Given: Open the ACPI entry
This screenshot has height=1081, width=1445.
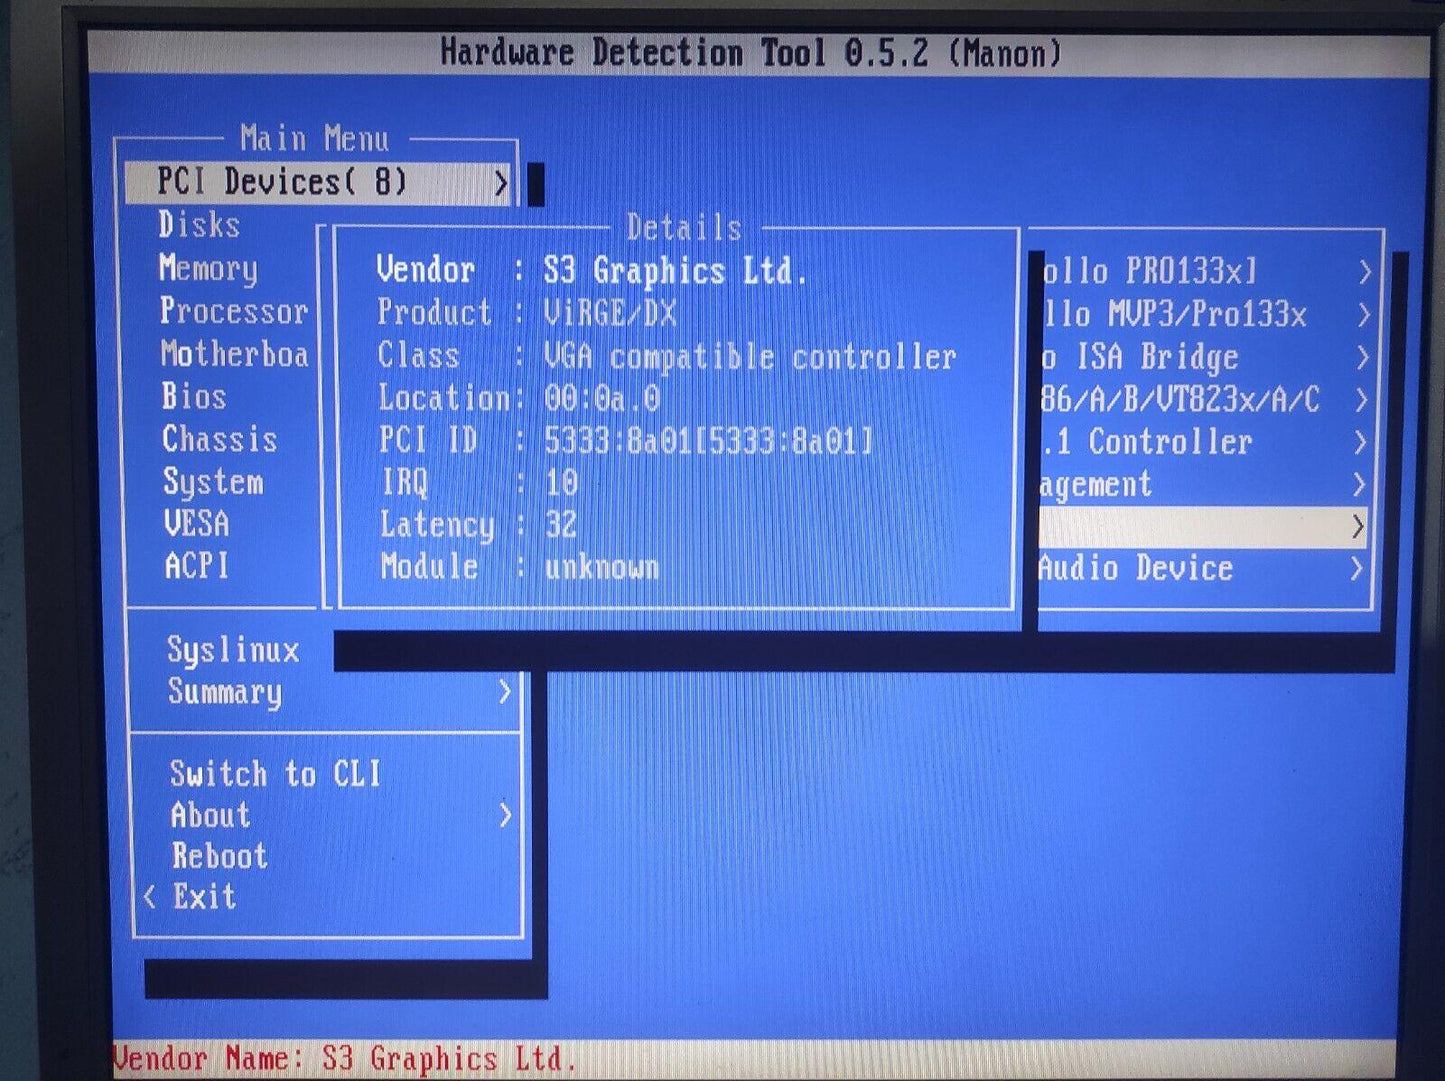Looking at the screenshot, I should pyautogui.click(x=197, y=566).
